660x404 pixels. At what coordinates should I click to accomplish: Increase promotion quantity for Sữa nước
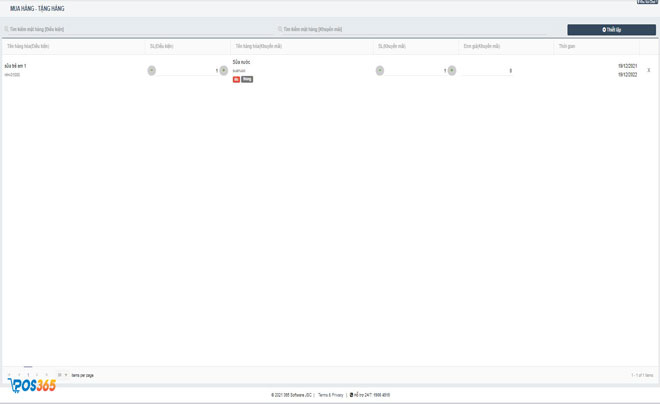[x=452, y=70]
